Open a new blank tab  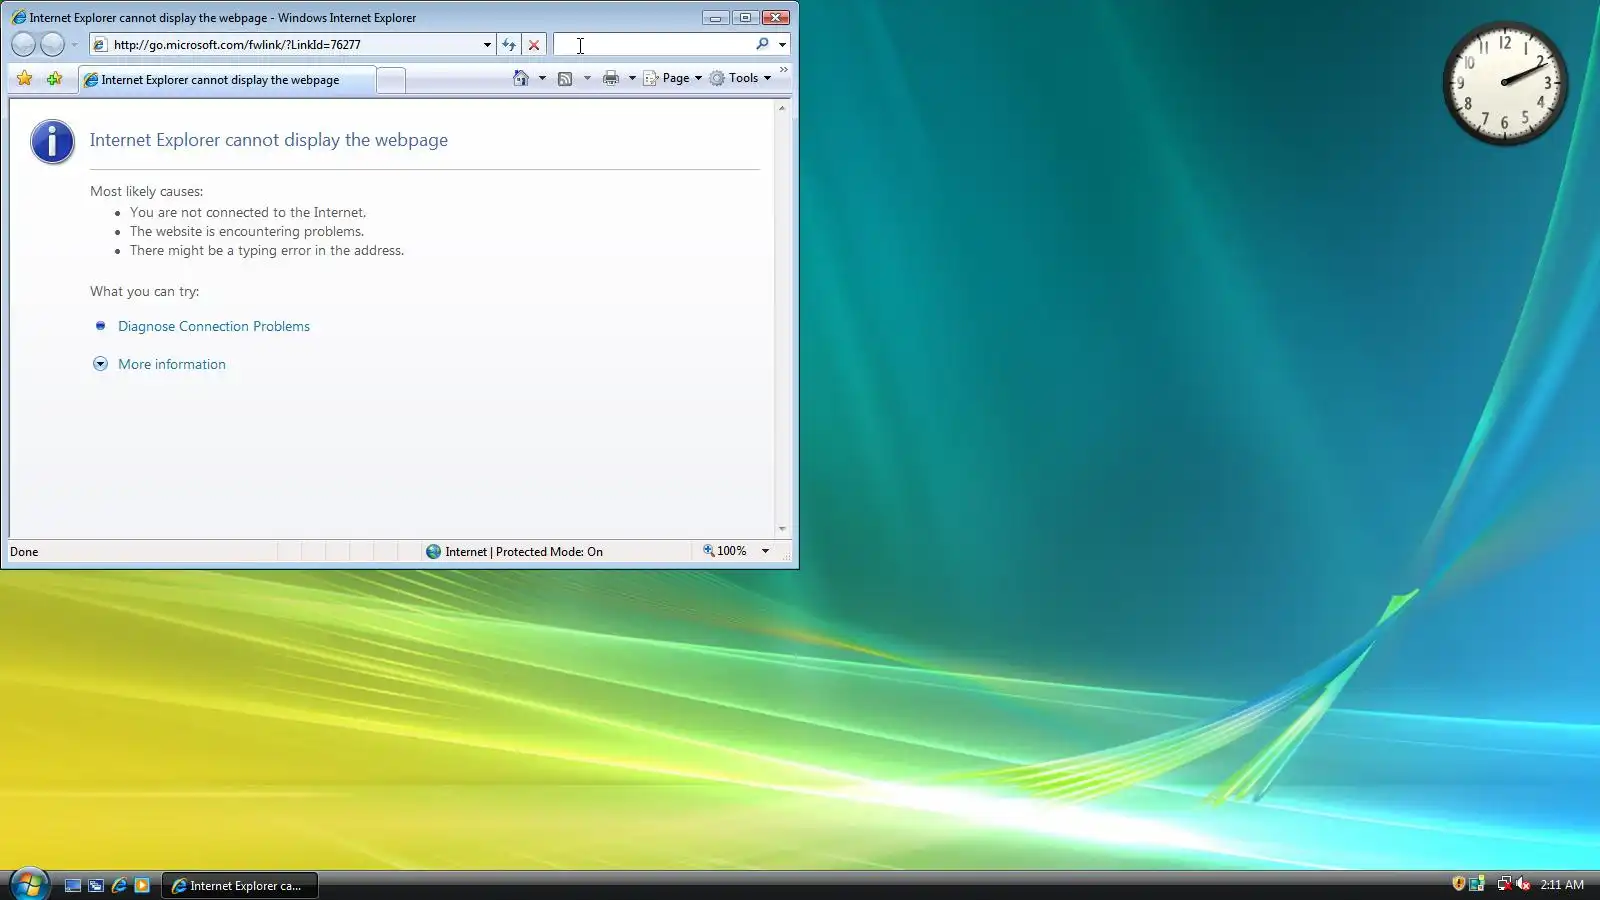[x=392, y=80]
